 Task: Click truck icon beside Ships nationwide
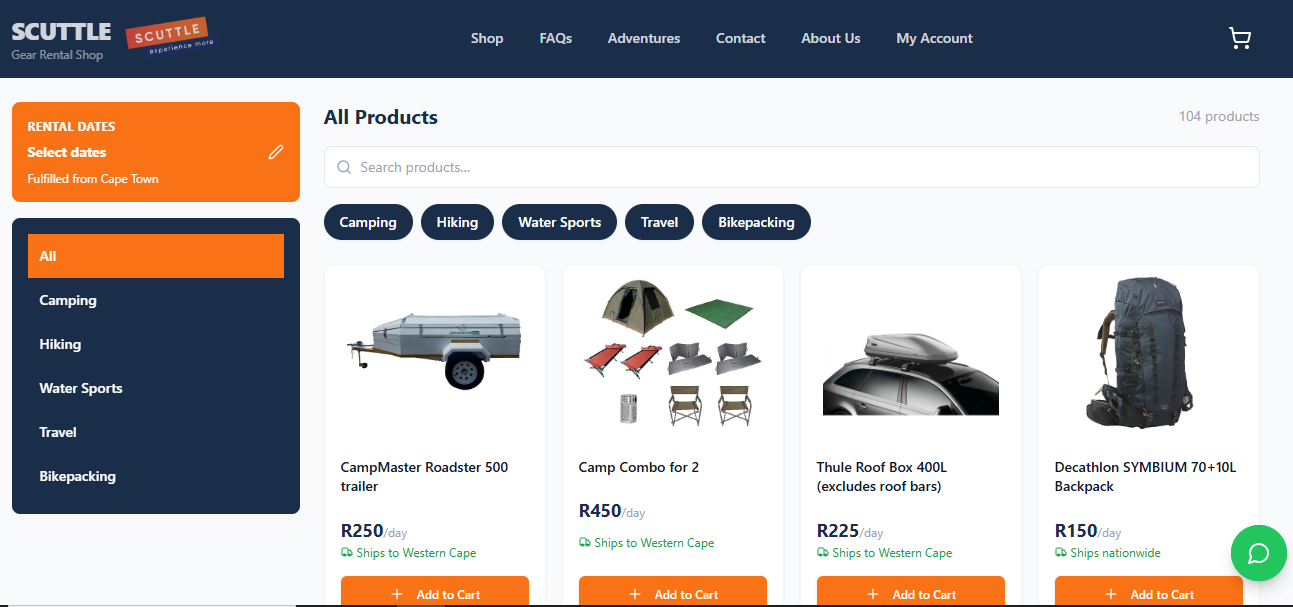[x=1061, y=553]
